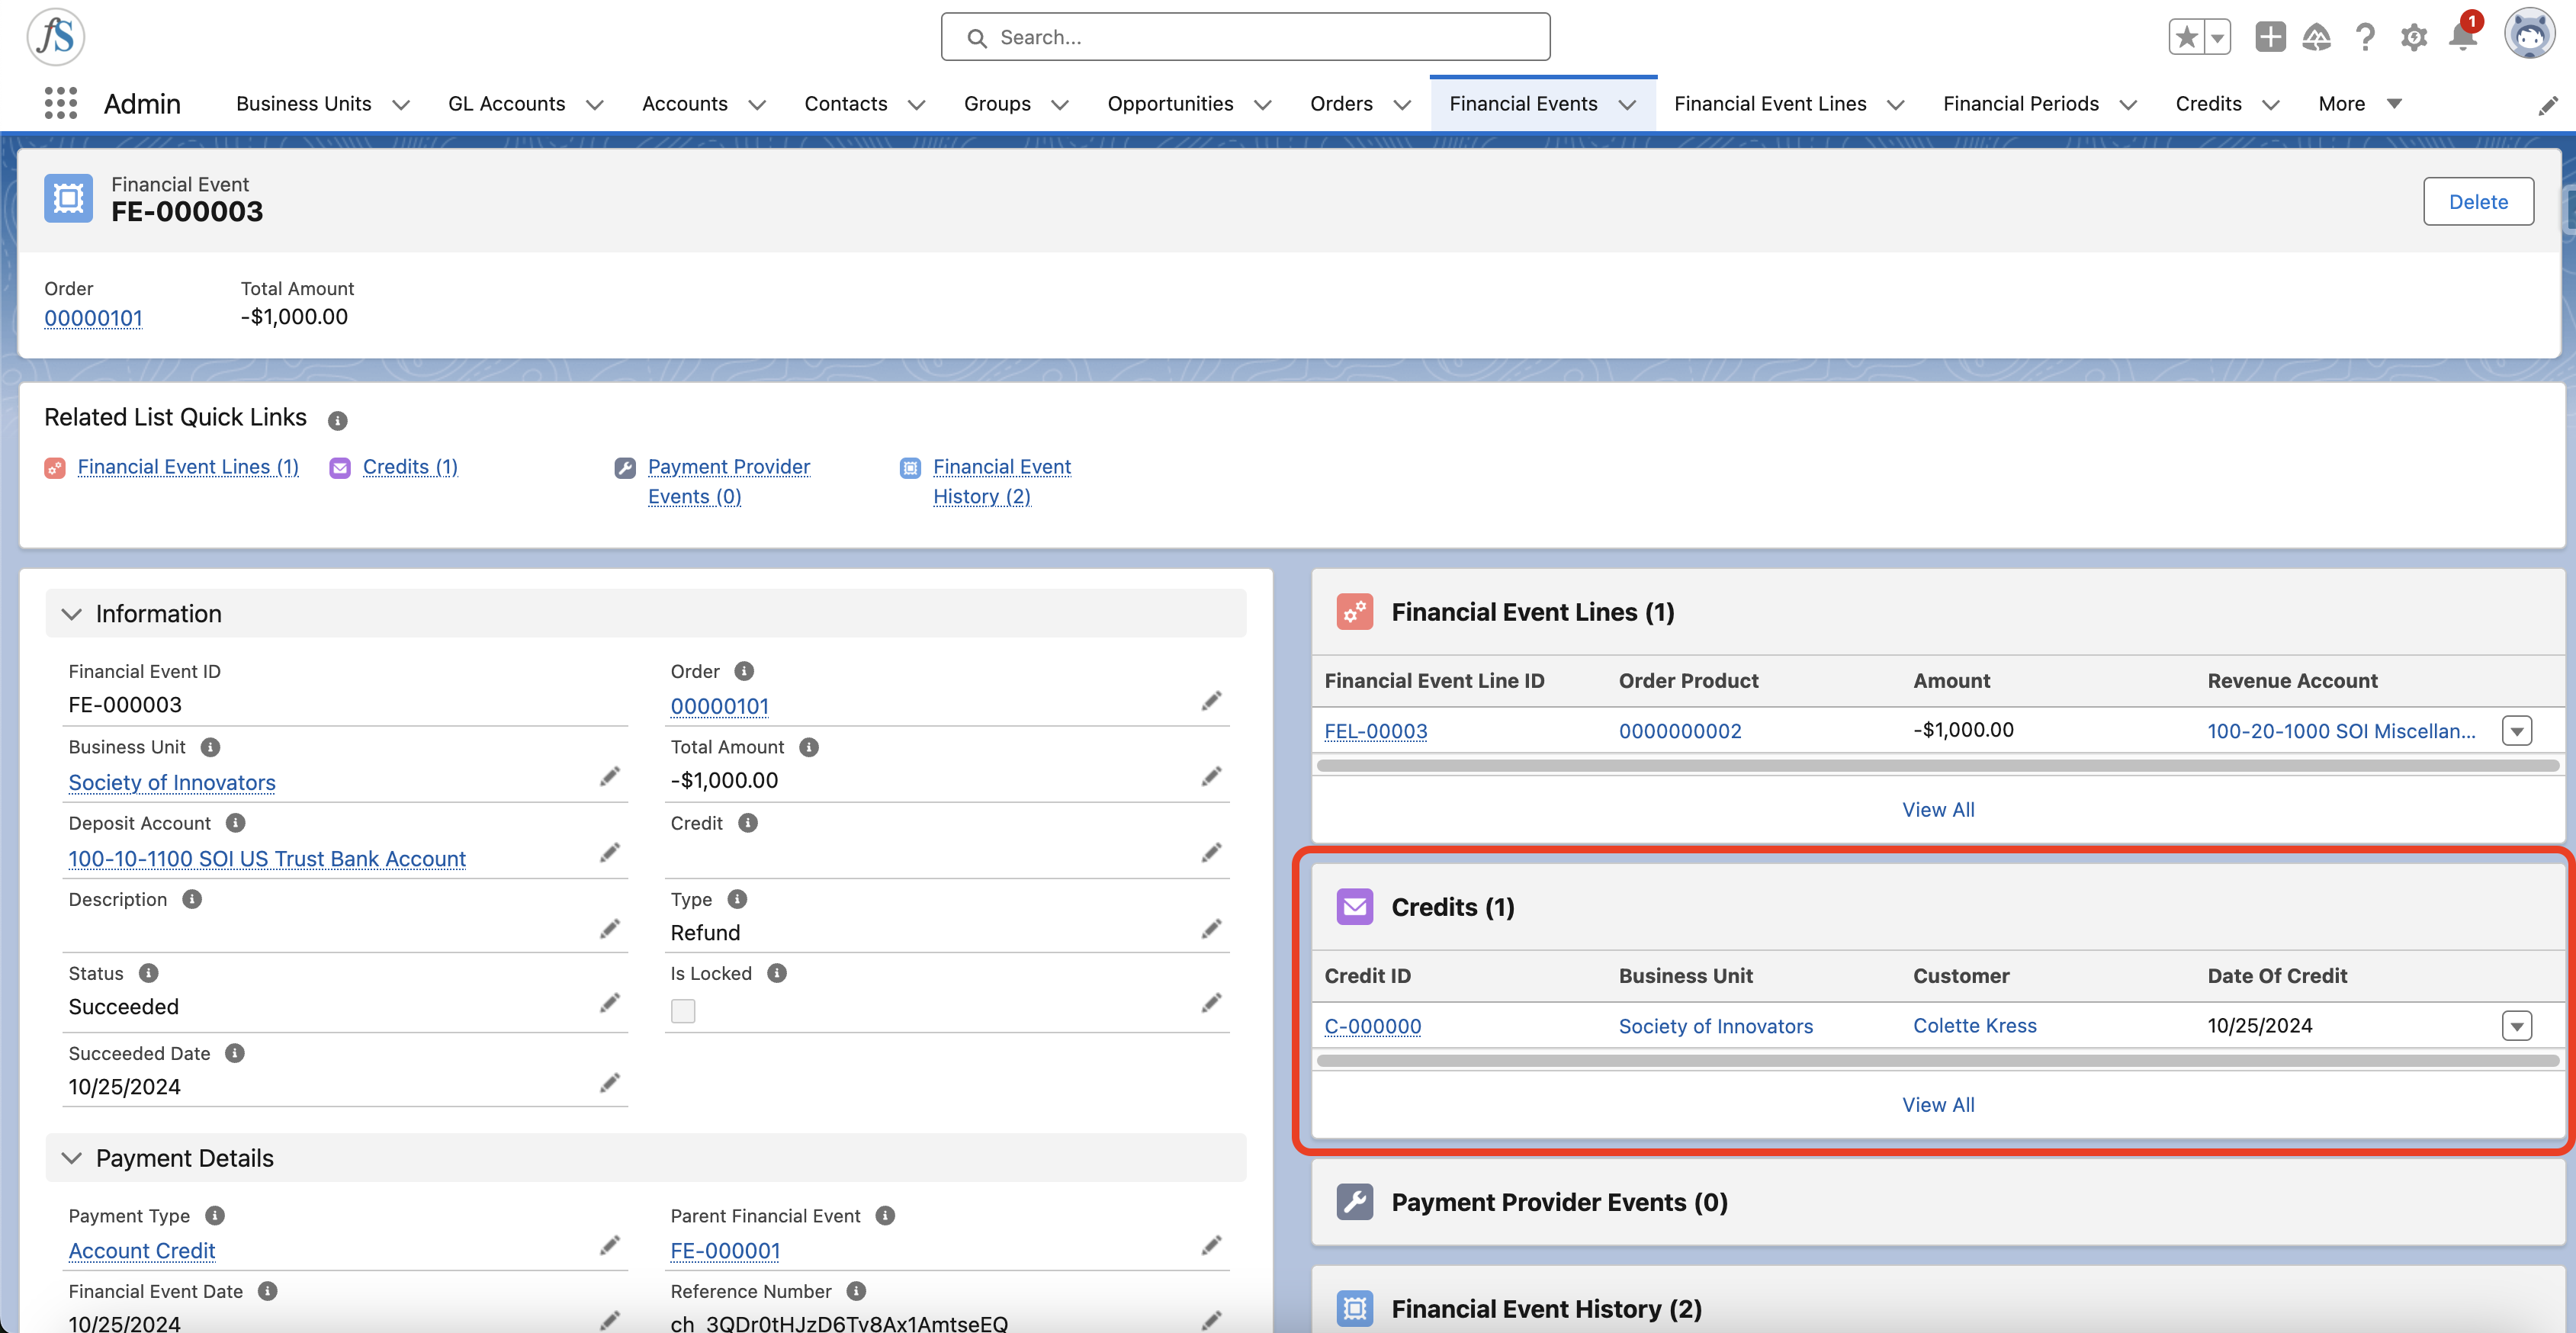The image size is (2576, 1333).
Task: View notifications bell icon
Action: (x=2462, y=38)
